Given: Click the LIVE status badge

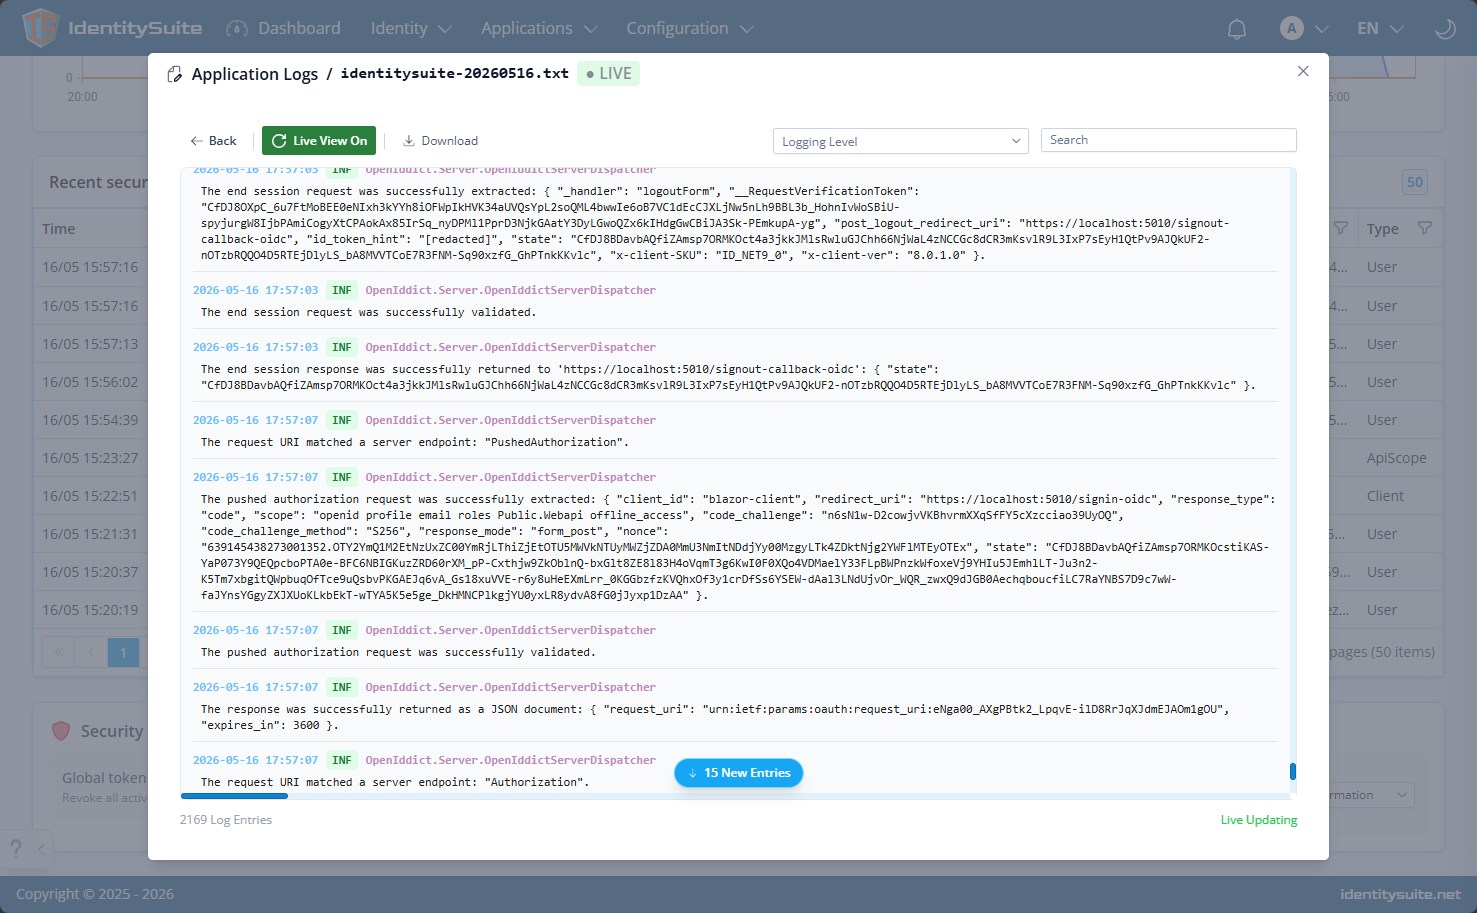Looking at the screenshot, I should click(x=608, y=74).
